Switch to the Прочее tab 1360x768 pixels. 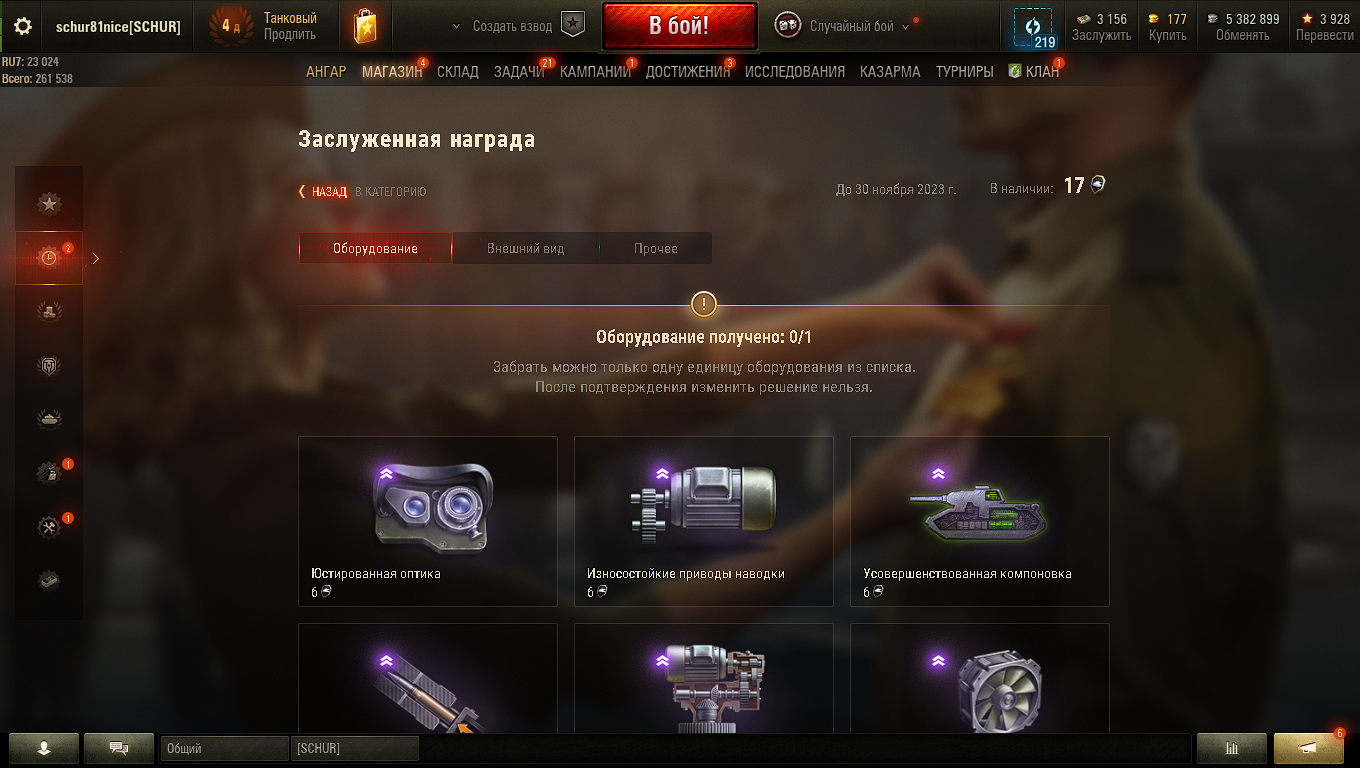click(x=655, y=248)
